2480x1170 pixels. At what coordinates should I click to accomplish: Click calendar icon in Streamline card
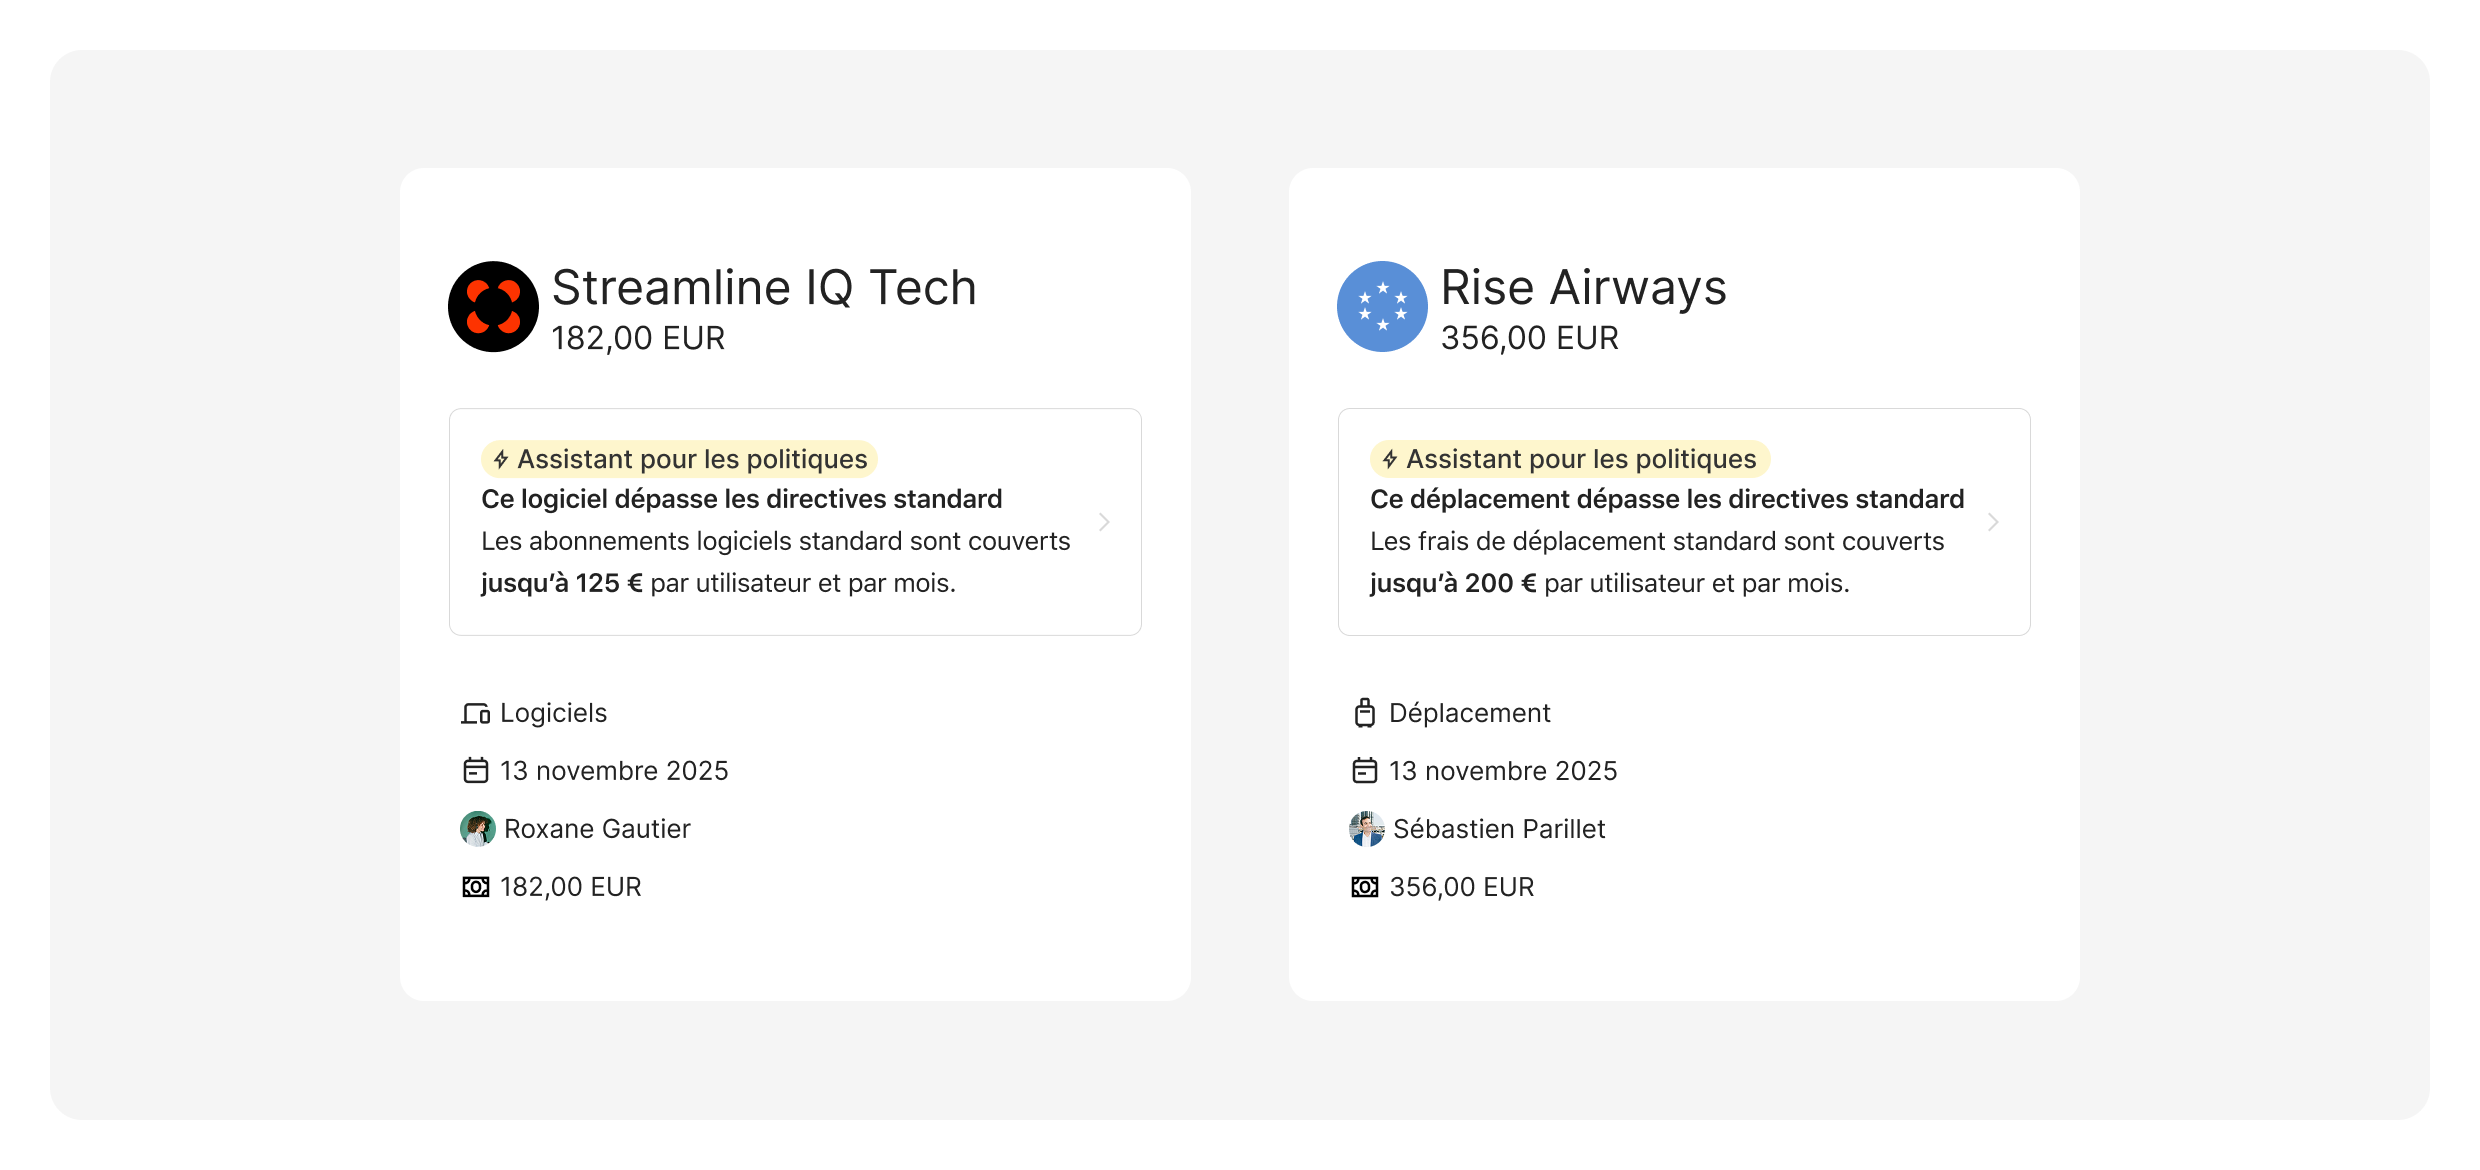[x=476, y=771]
